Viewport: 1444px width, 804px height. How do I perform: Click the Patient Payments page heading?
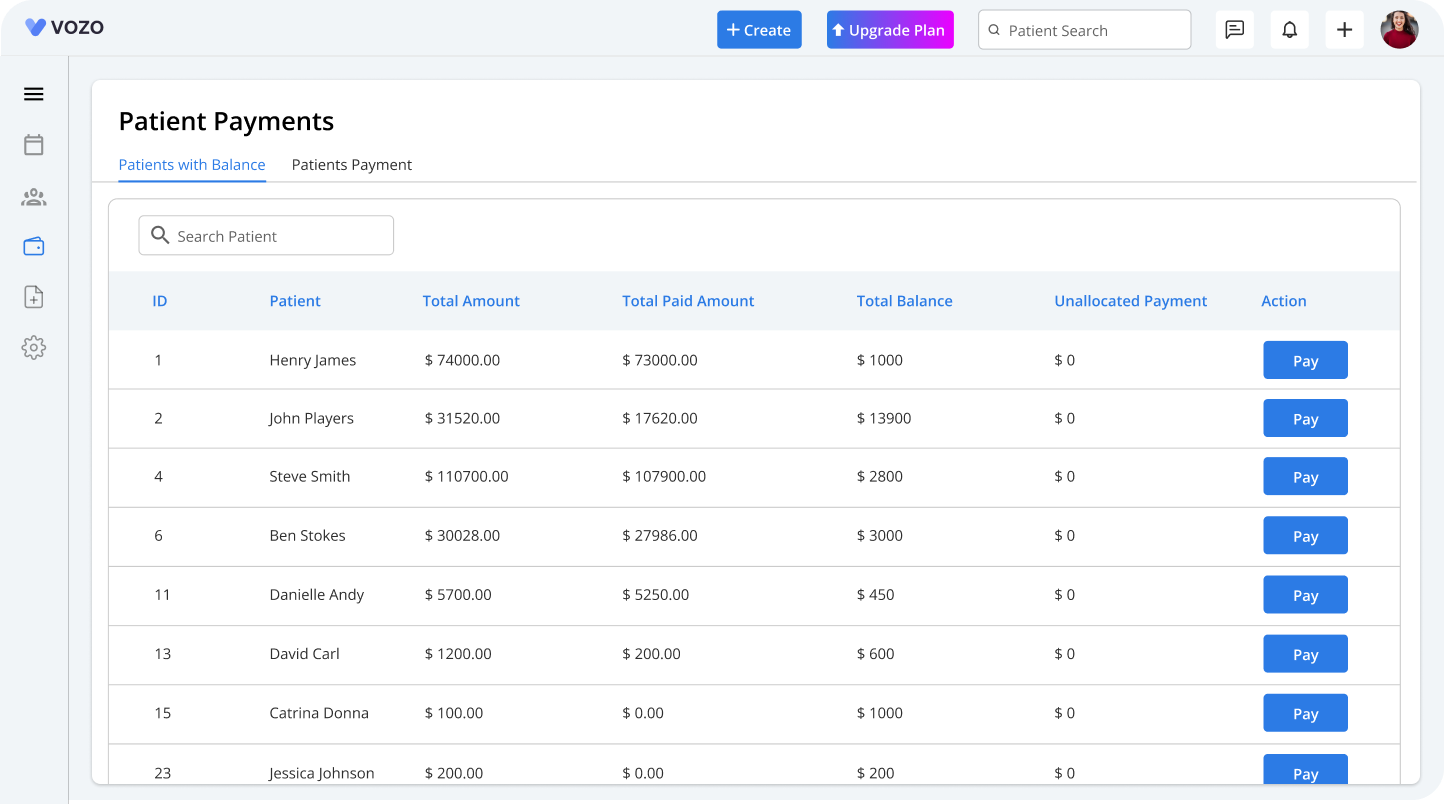coord(226,121)
